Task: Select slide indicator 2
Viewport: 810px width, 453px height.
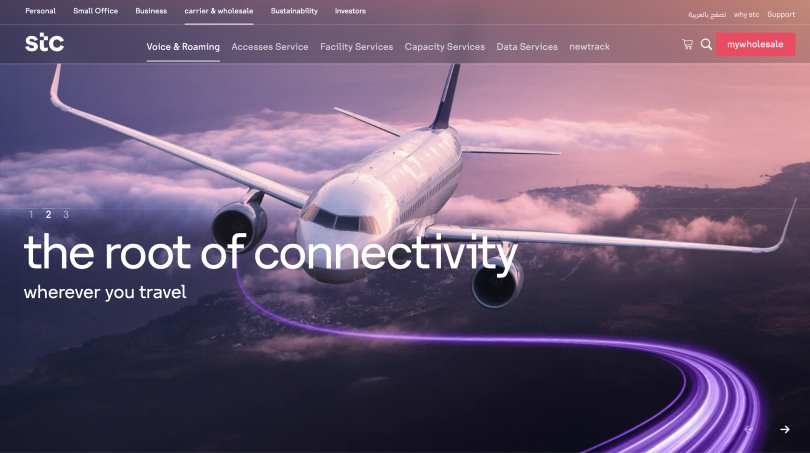Action: [x=49, y=214]
